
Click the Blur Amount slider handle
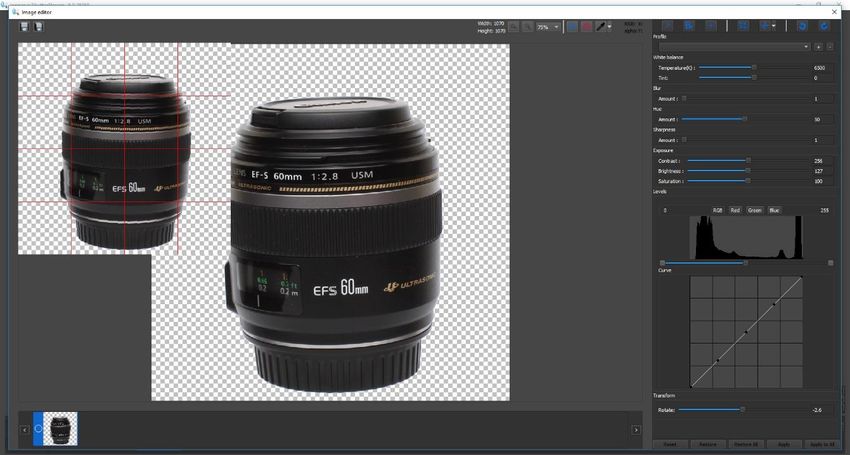point(684,99)
